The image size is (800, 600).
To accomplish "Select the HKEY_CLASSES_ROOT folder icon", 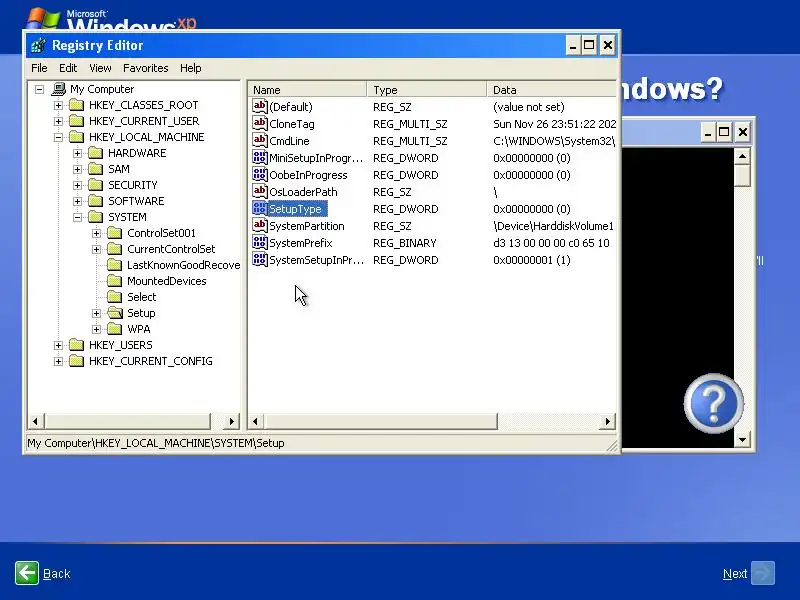I will click(x=77, y=105).
